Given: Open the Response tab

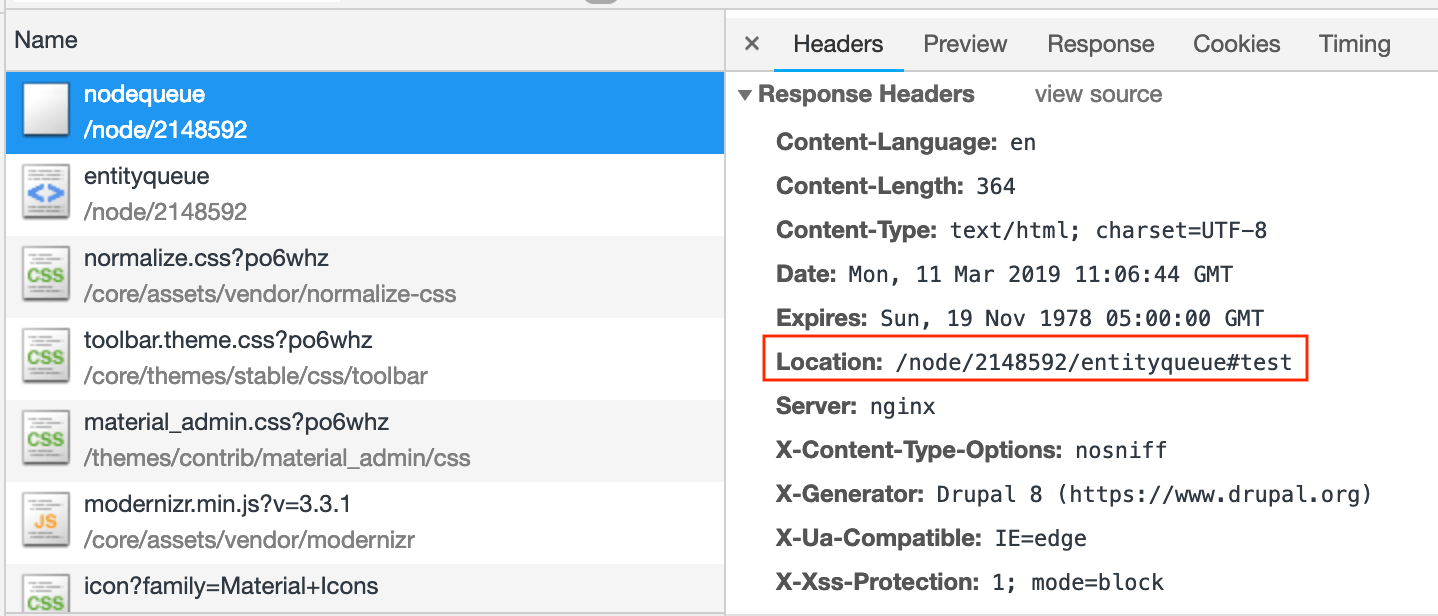Looking at the screenshot, I should (x=1100, y=44).
